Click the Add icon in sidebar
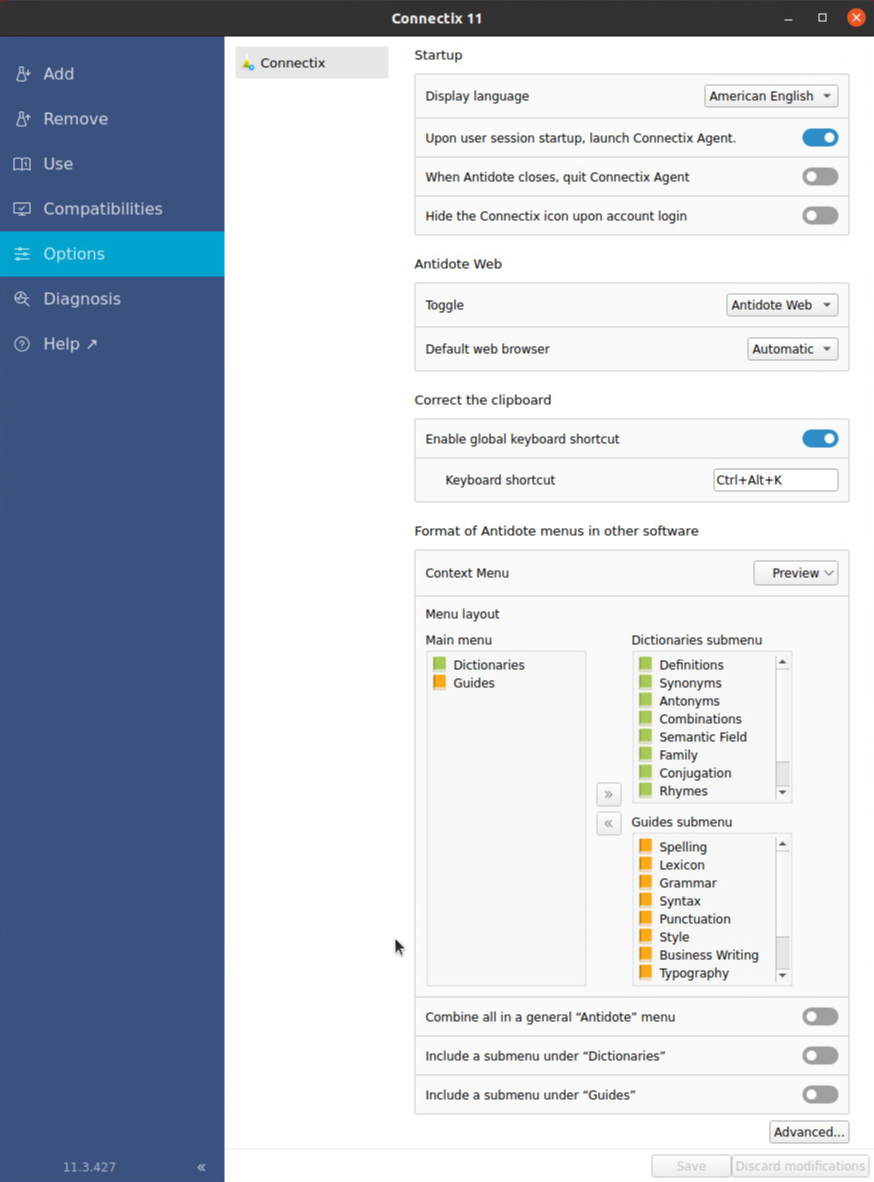This screenshot has height=1182, width=874. coord(22,74)
